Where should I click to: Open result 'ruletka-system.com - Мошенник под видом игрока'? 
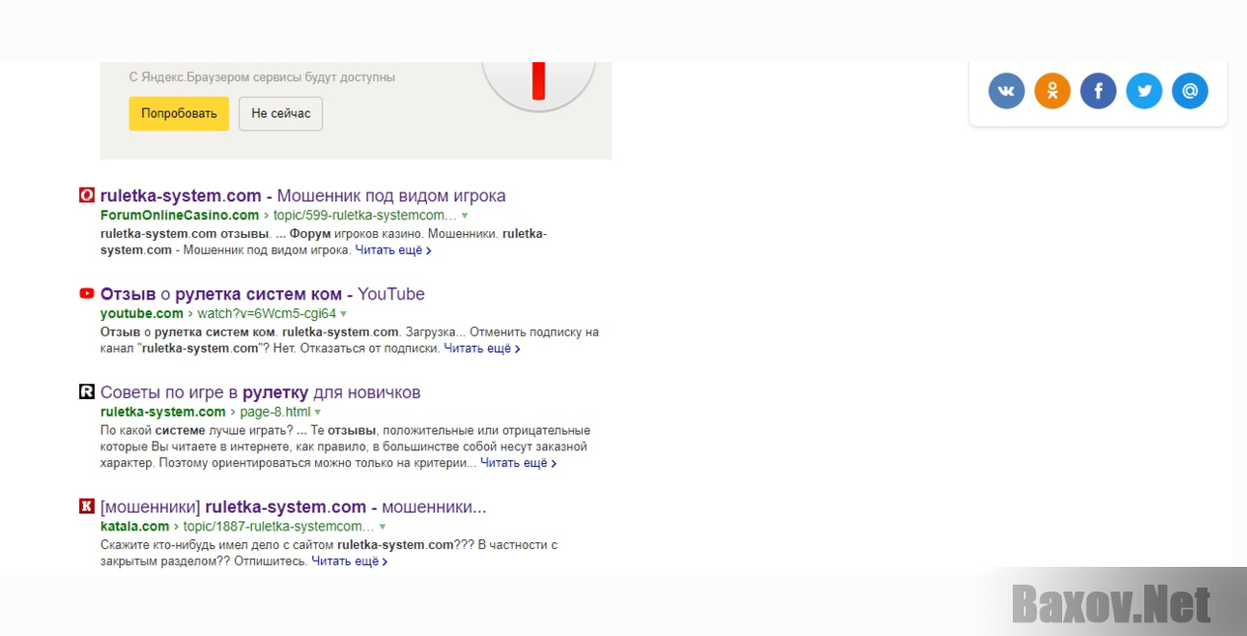point(303,196)
